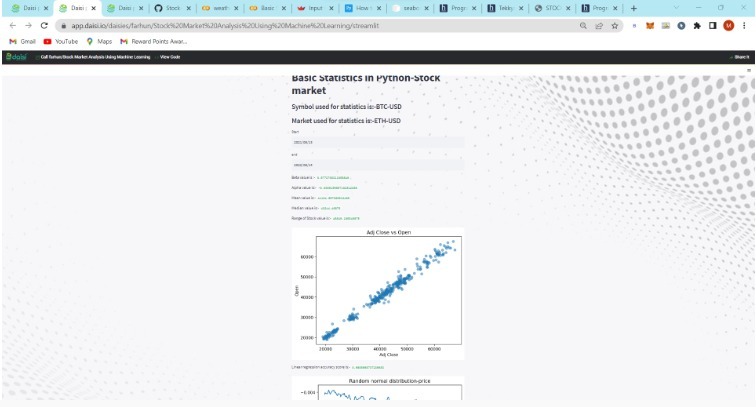Bookmark this page with the star icon

pyautogui.click(x=614, y=26)
